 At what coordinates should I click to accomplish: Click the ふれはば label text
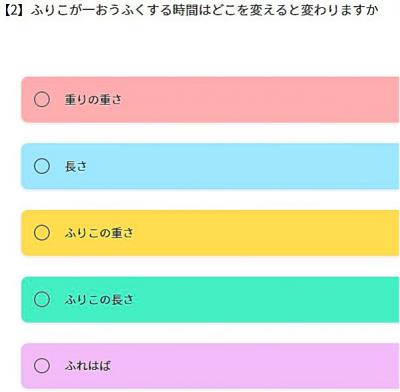click(88, 366)
